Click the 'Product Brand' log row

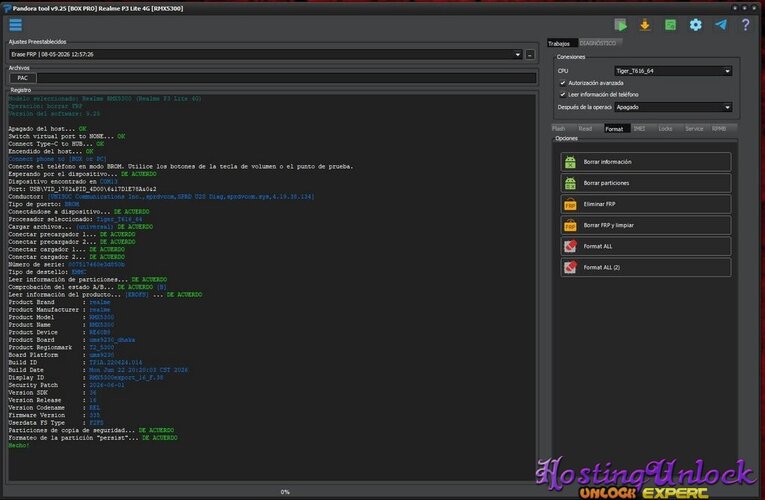[59, 302]
